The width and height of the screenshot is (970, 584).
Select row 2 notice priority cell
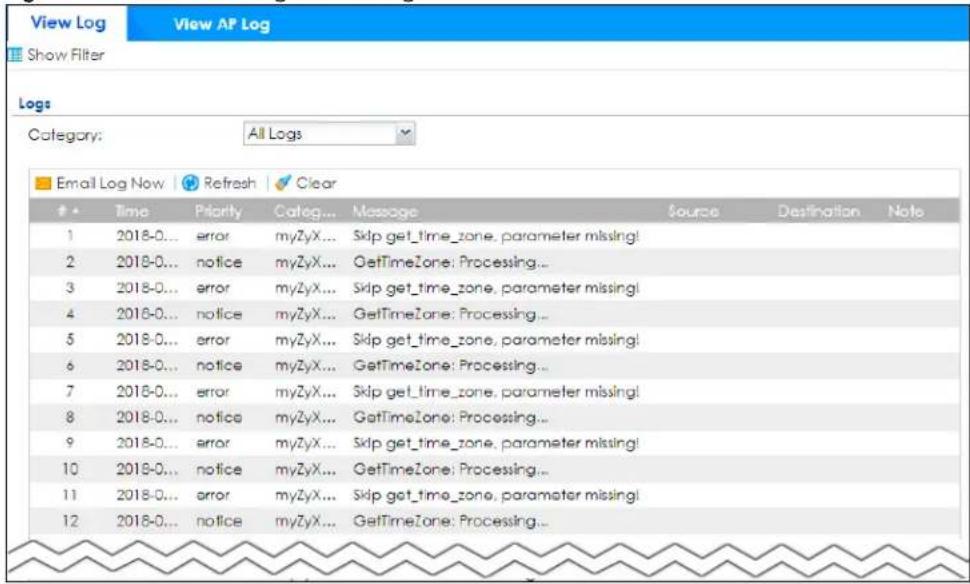coord(219,262)
